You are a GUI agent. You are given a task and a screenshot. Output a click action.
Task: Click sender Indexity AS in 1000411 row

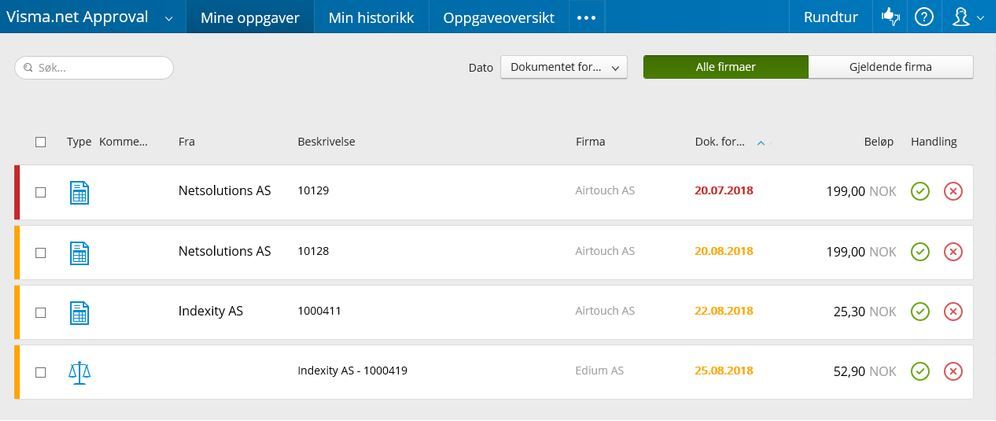[210, 311]
